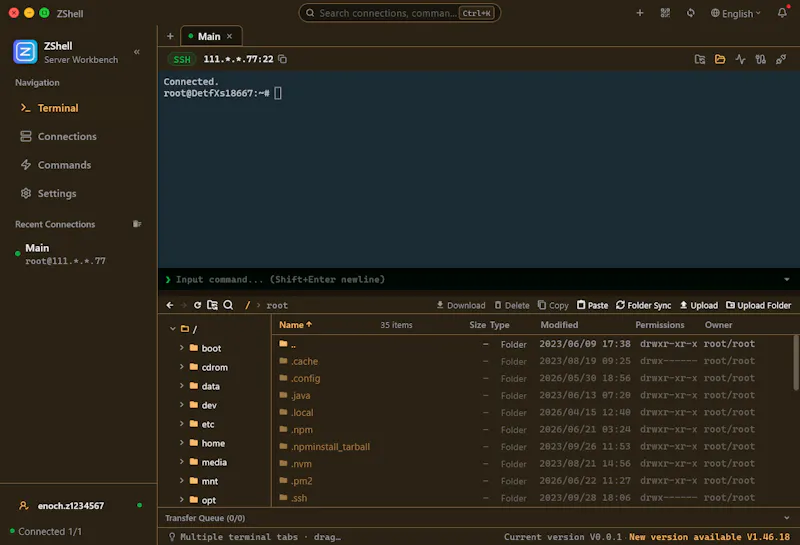Select the mnt folder in tree
This screenshot has width=800, height=545.
click(209, 481)
